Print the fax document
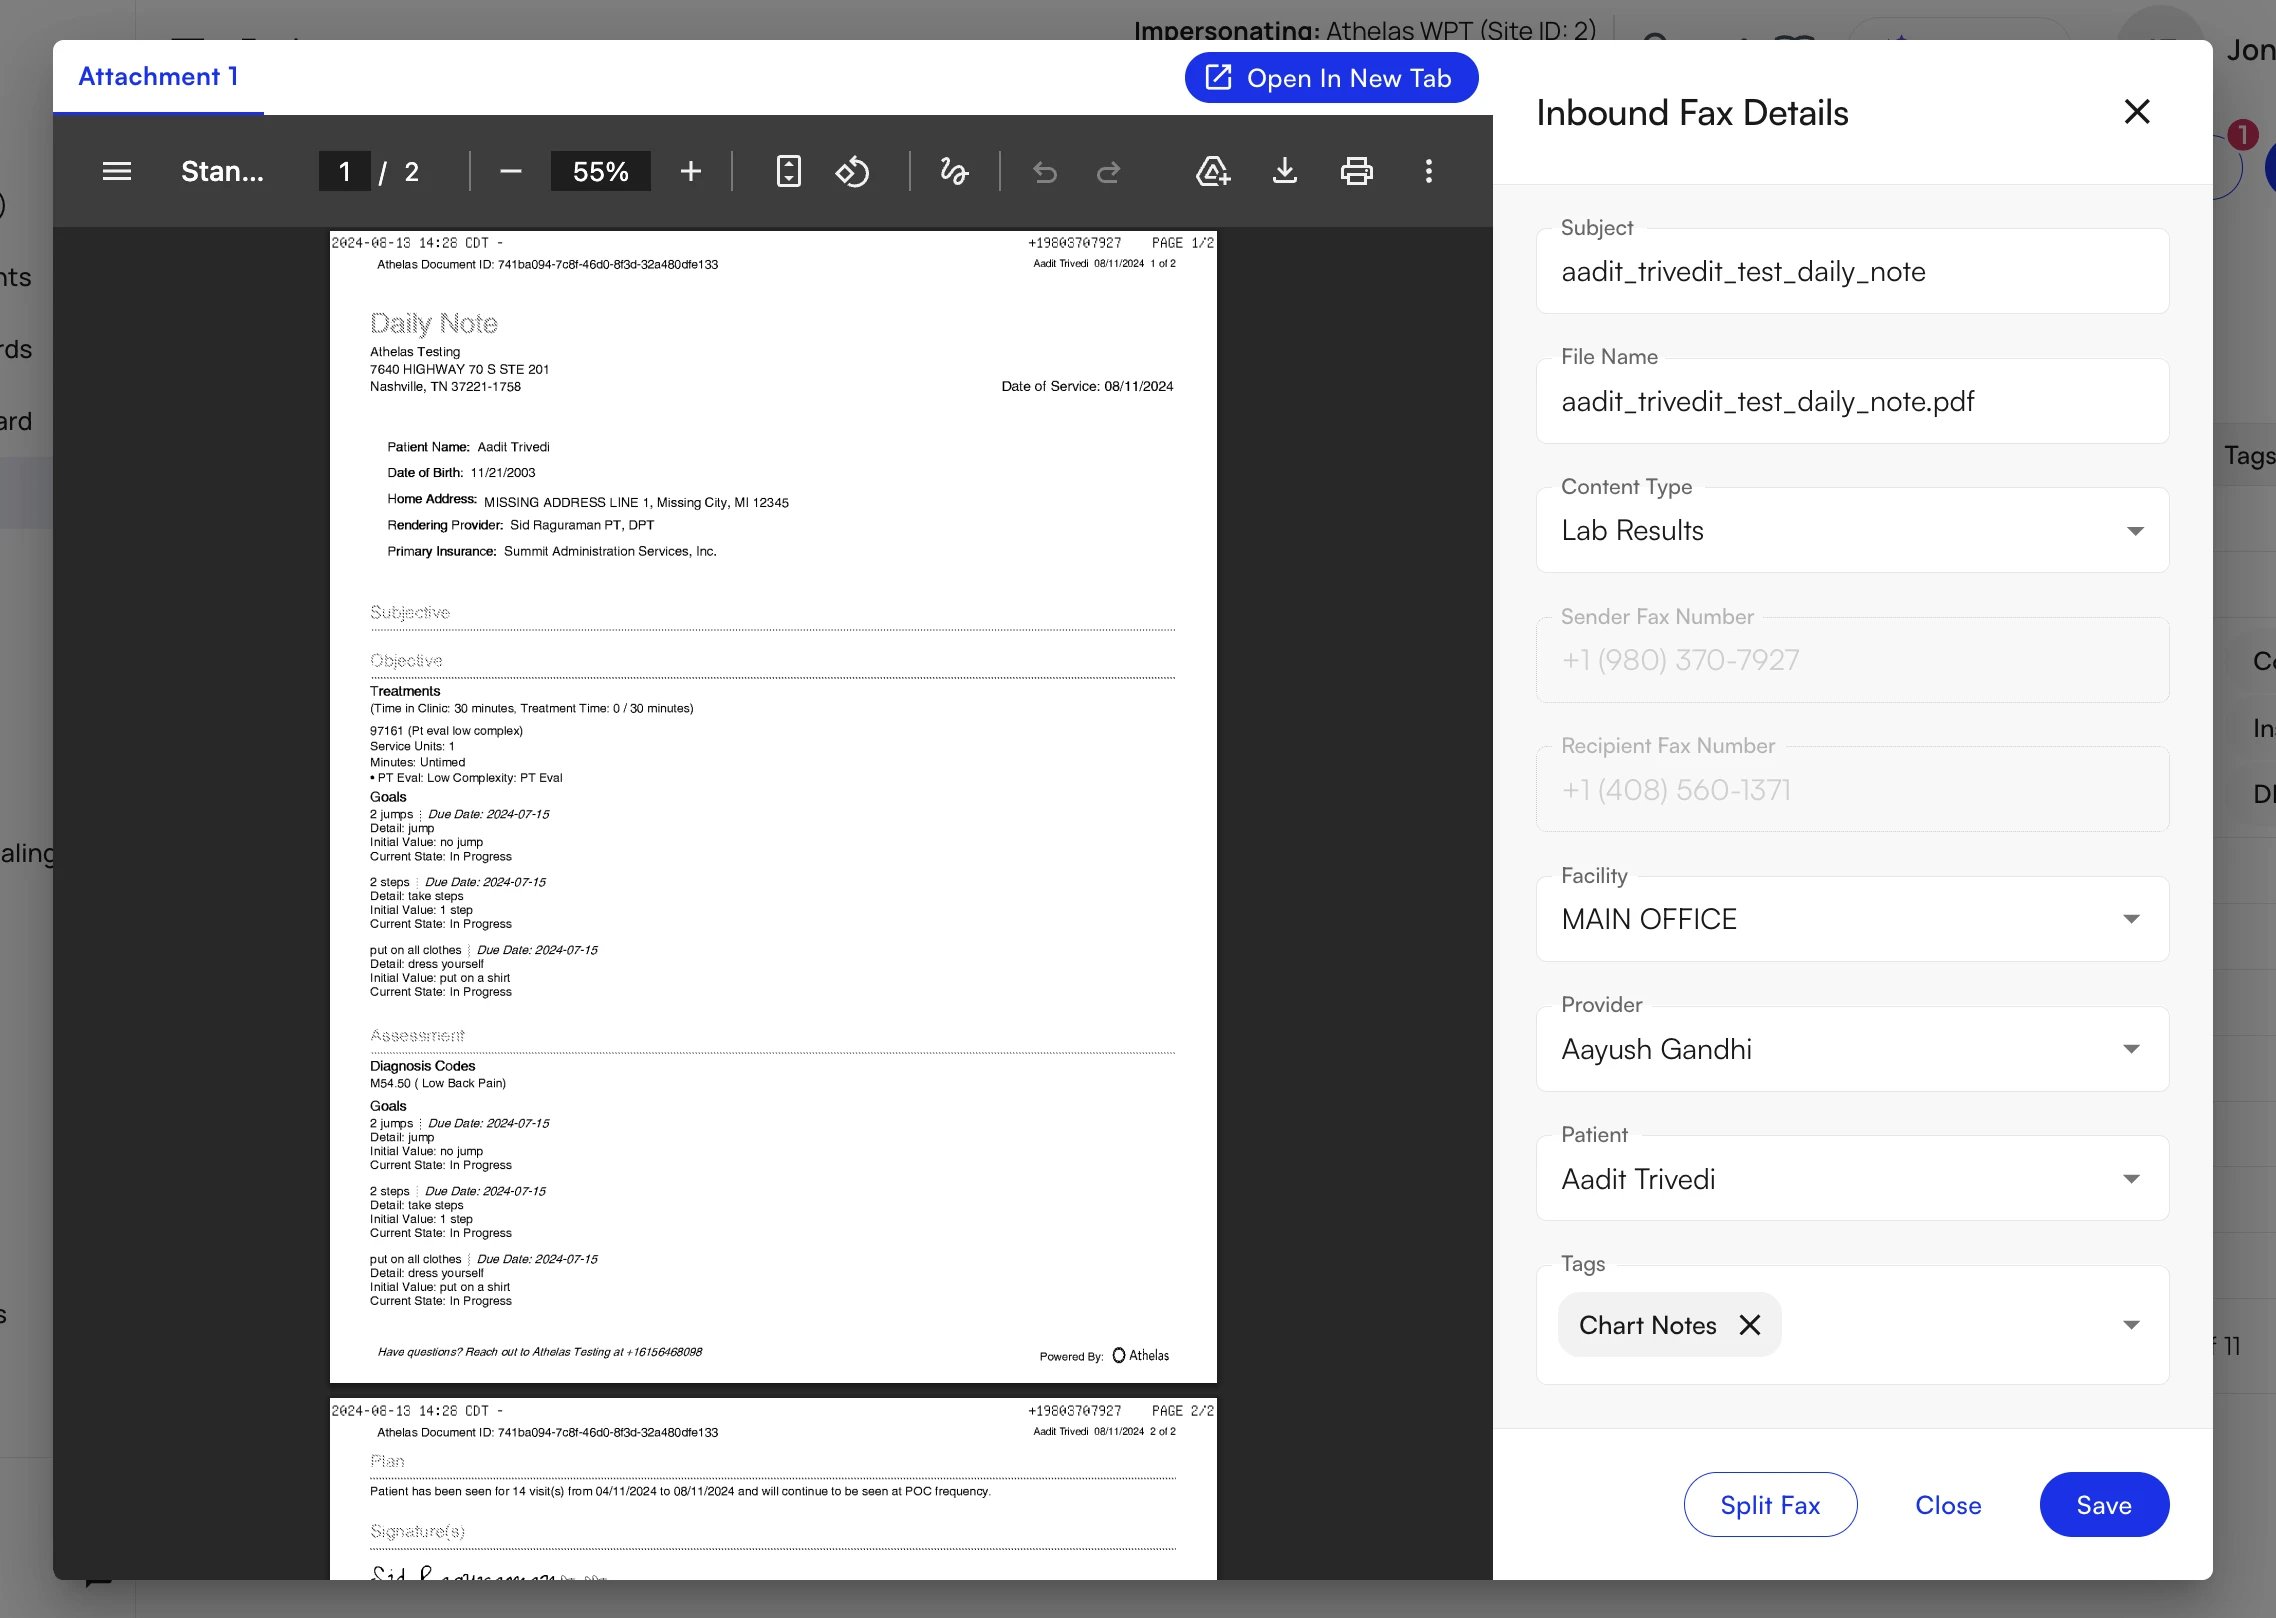Screen dimensions: 2276x1618 pos(1356,171)
